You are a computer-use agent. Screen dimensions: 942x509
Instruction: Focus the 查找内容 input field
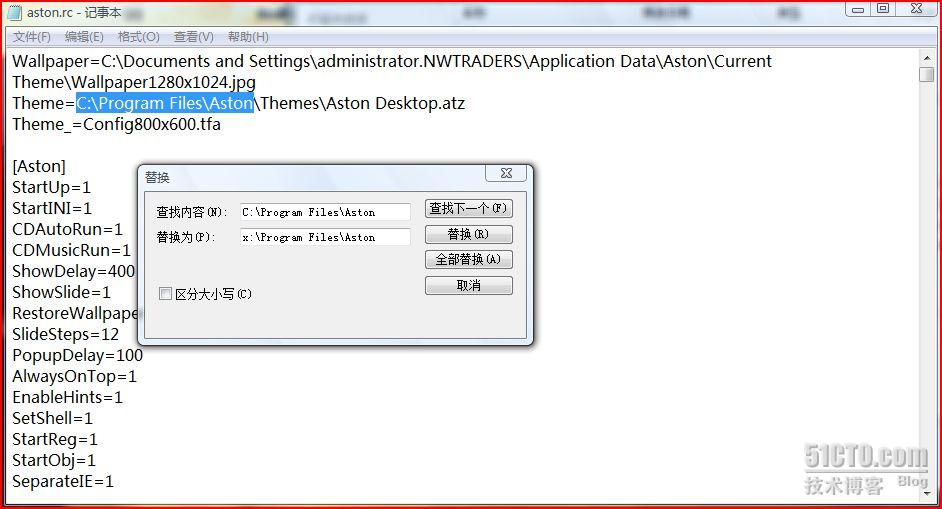tap(325, 212)
